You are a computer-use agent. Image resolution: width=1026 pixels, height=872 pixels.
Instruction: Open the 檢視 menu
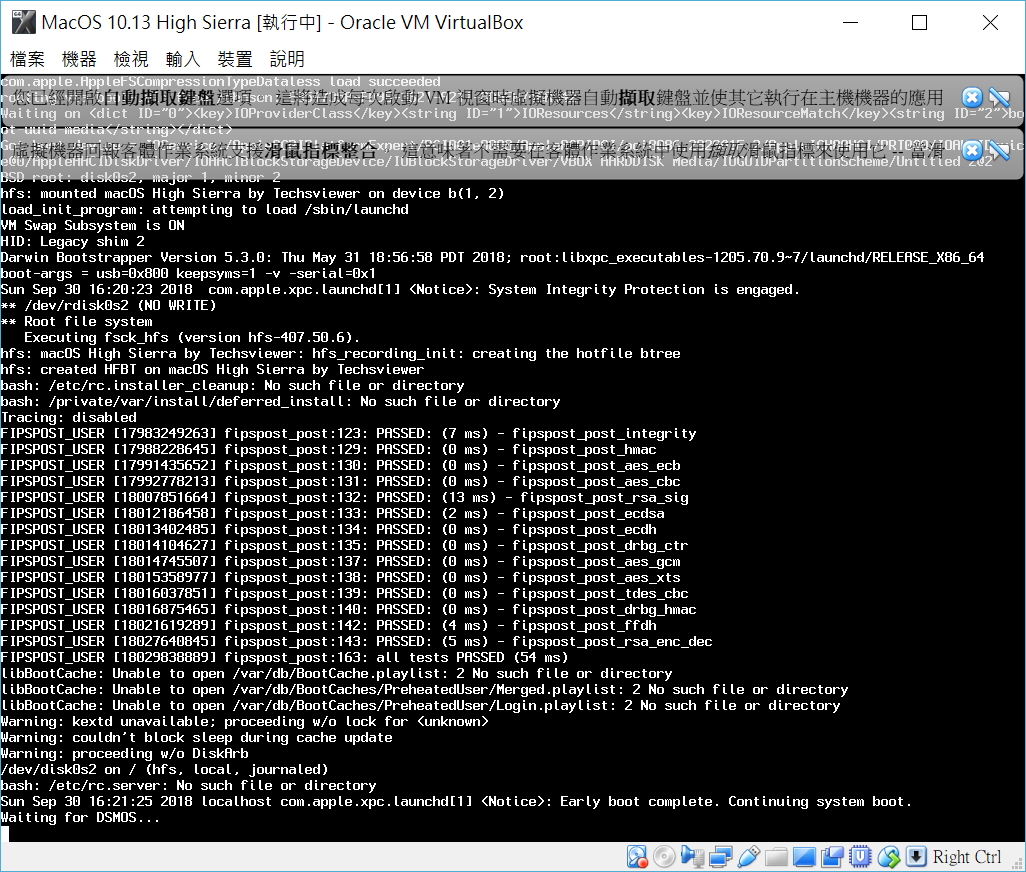coord(132,59)
